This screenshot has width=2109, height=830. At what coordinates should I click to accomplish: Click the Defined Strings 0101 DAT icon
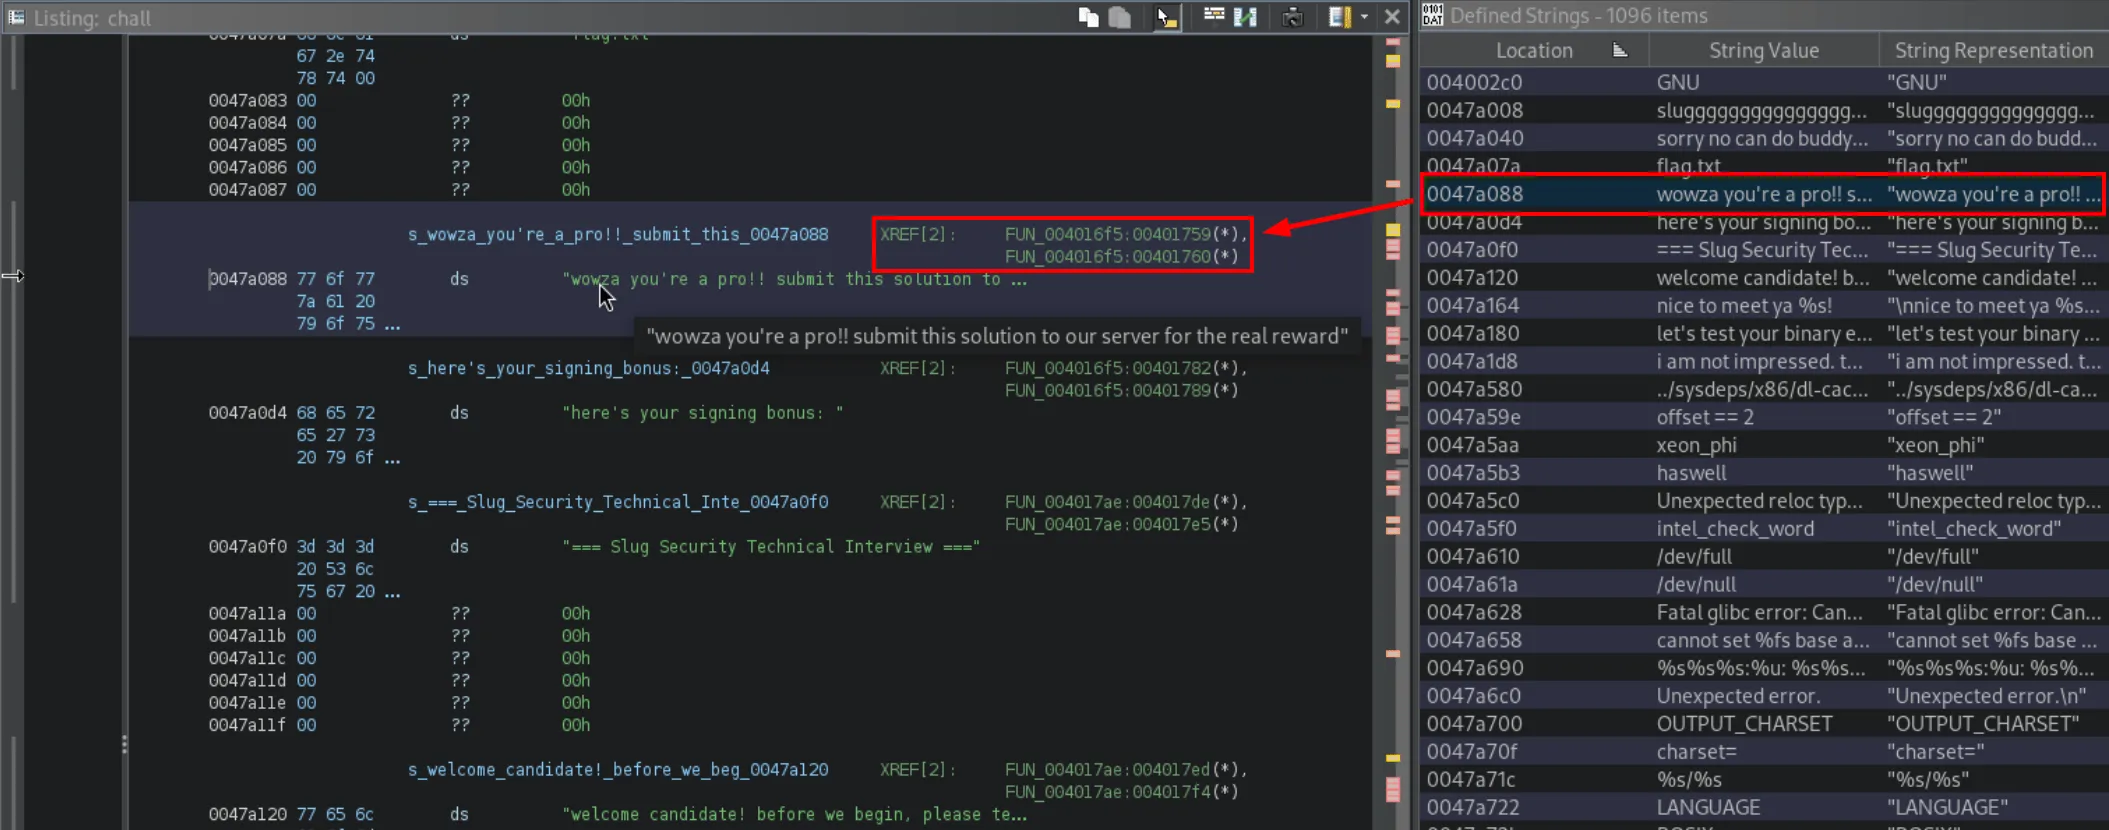(x=1432, y=15)
